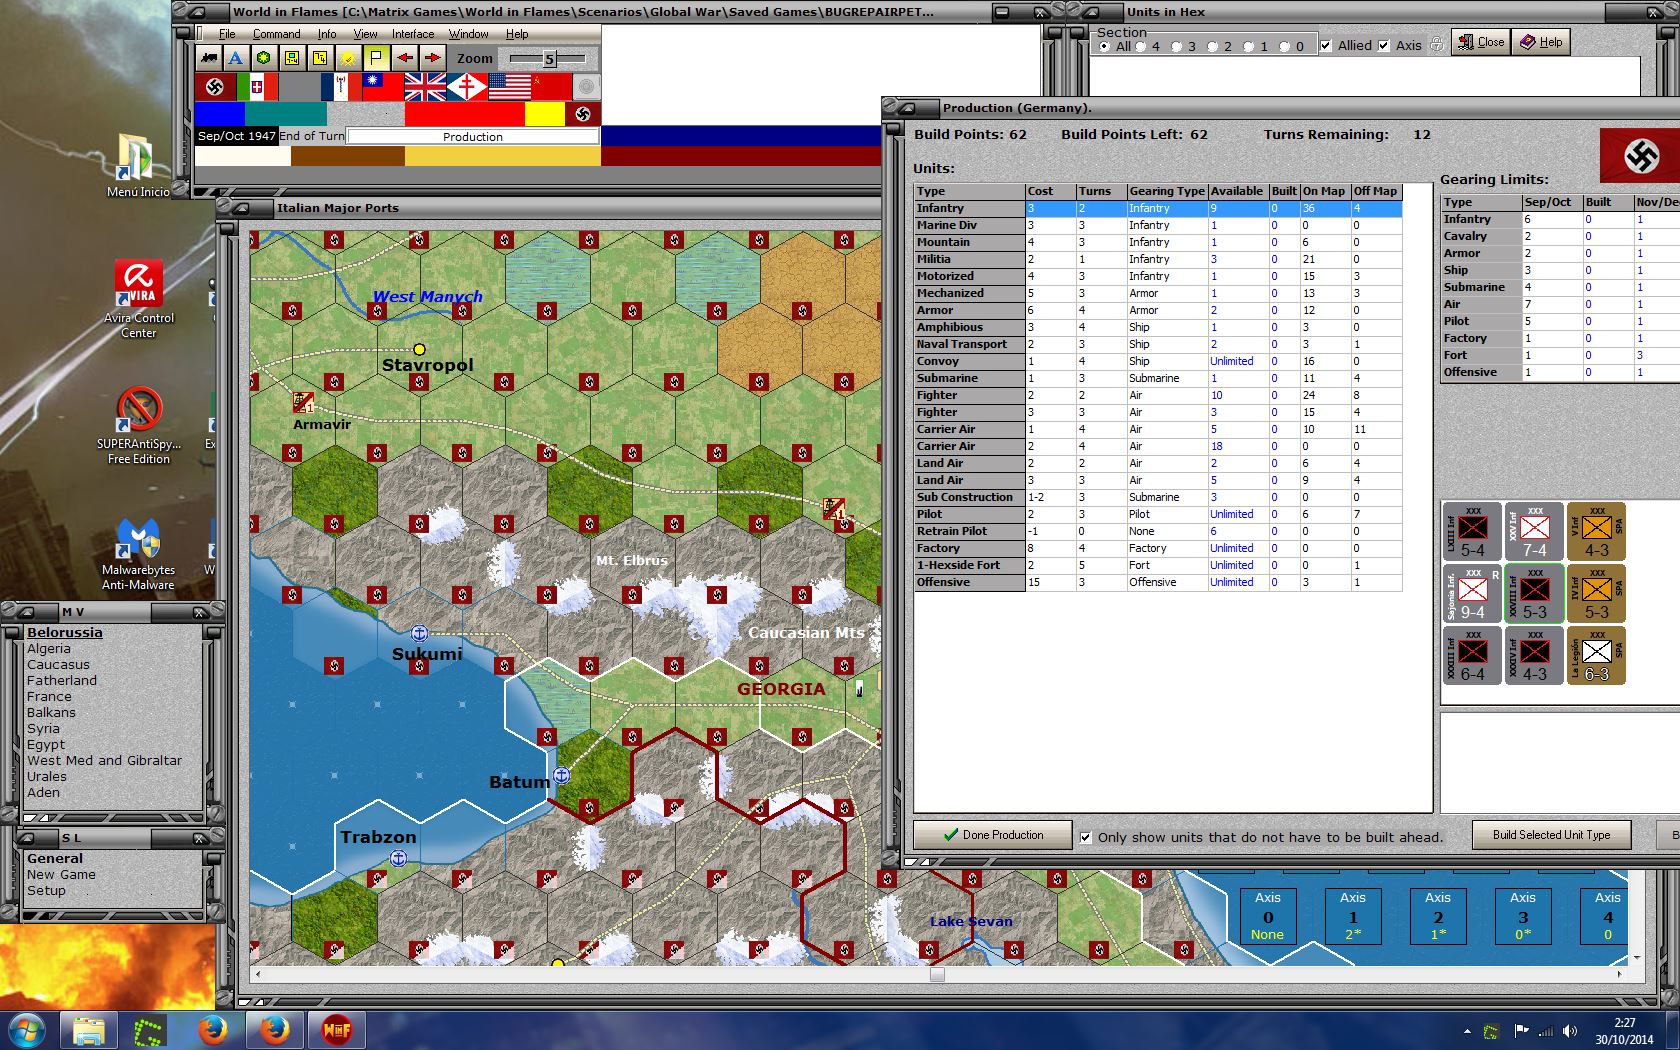Select the Spanish V Inf 4-3 unit counter
Image resolution: width=1680 pixels, height=1050 pixels.
[1596, 531]
